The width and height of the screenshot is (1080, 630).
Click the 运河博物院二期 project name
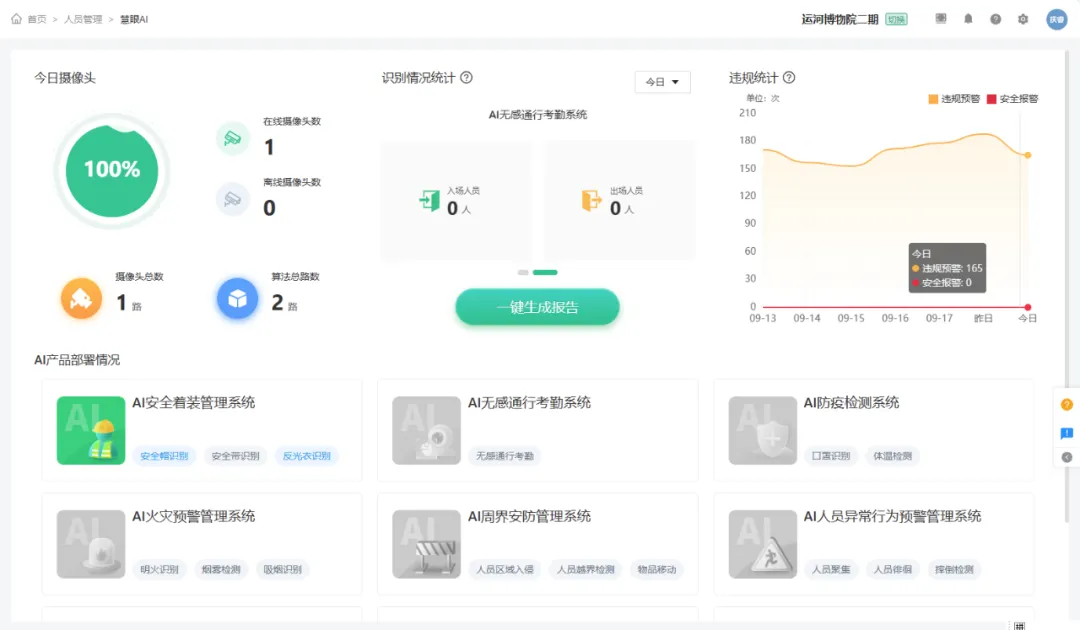(x=840, y=19)
